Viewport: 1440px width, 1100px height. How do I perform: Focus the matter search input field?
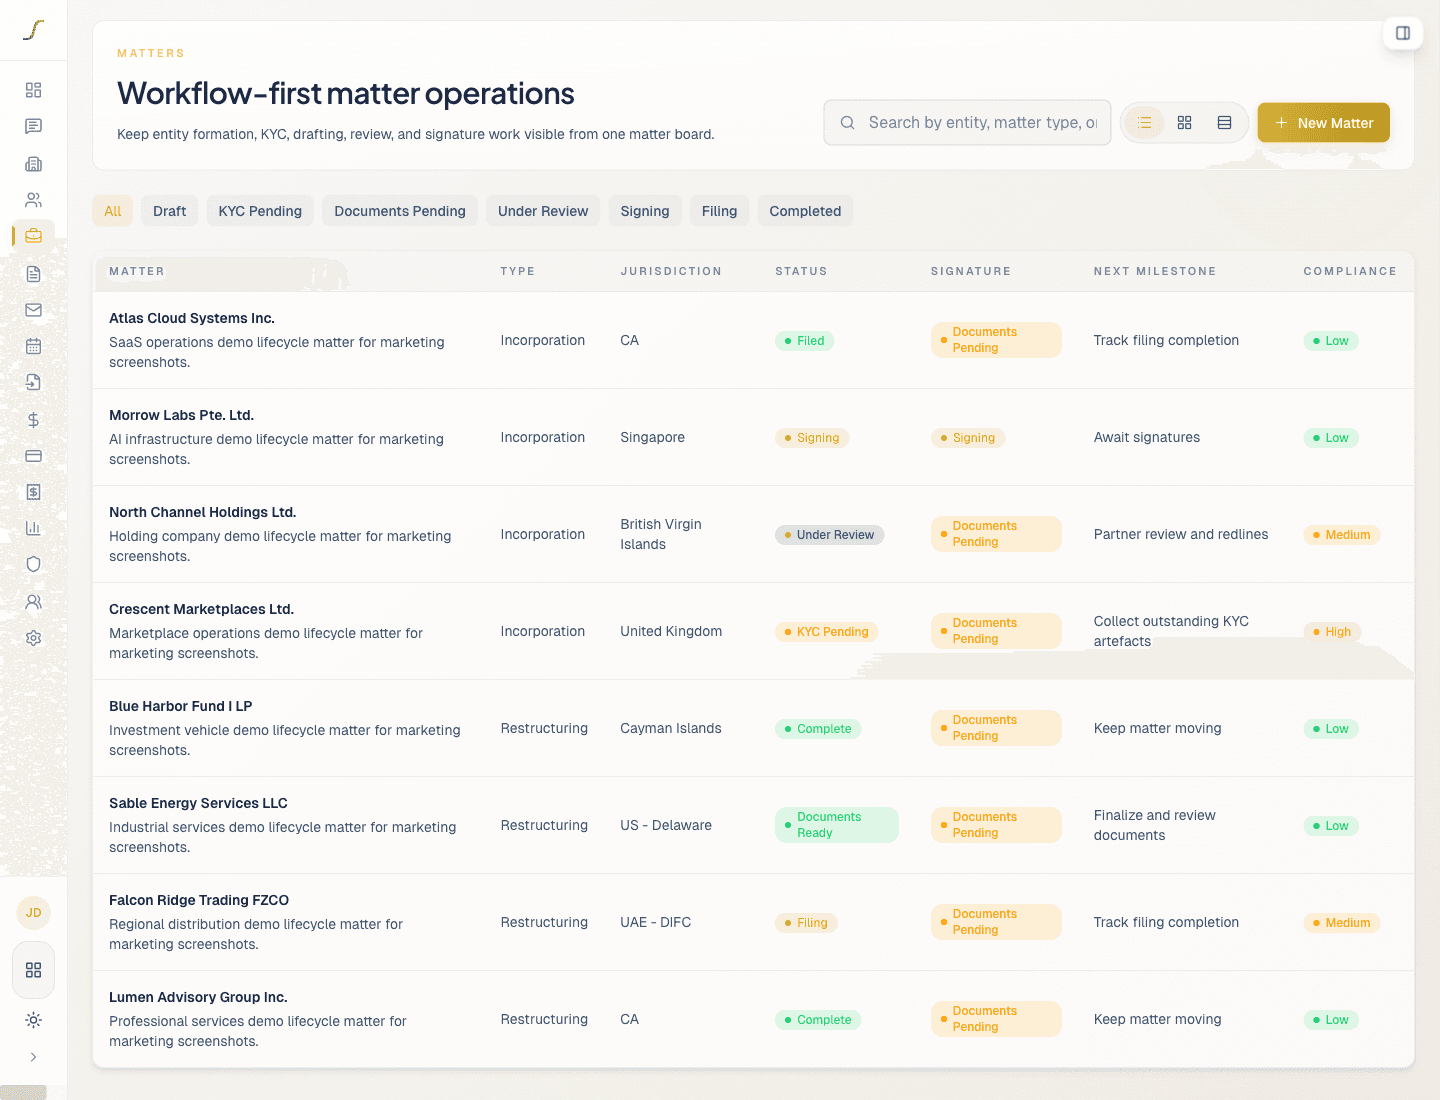tap(967, 122)
